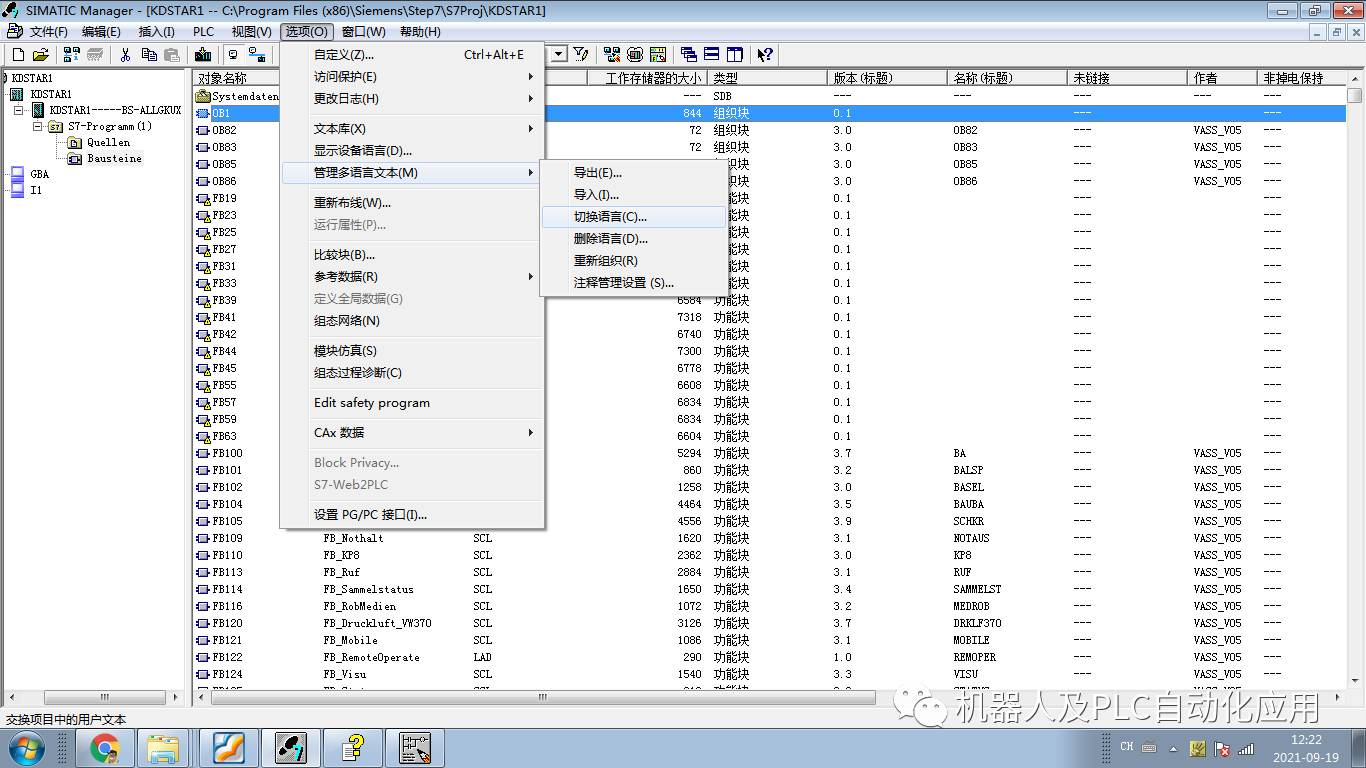Image resolution: width=1366 pixels, height=768 pixels.
Task: Select Bausteine in the project tree
Action: pyautogui.click(x=114, y=158)
